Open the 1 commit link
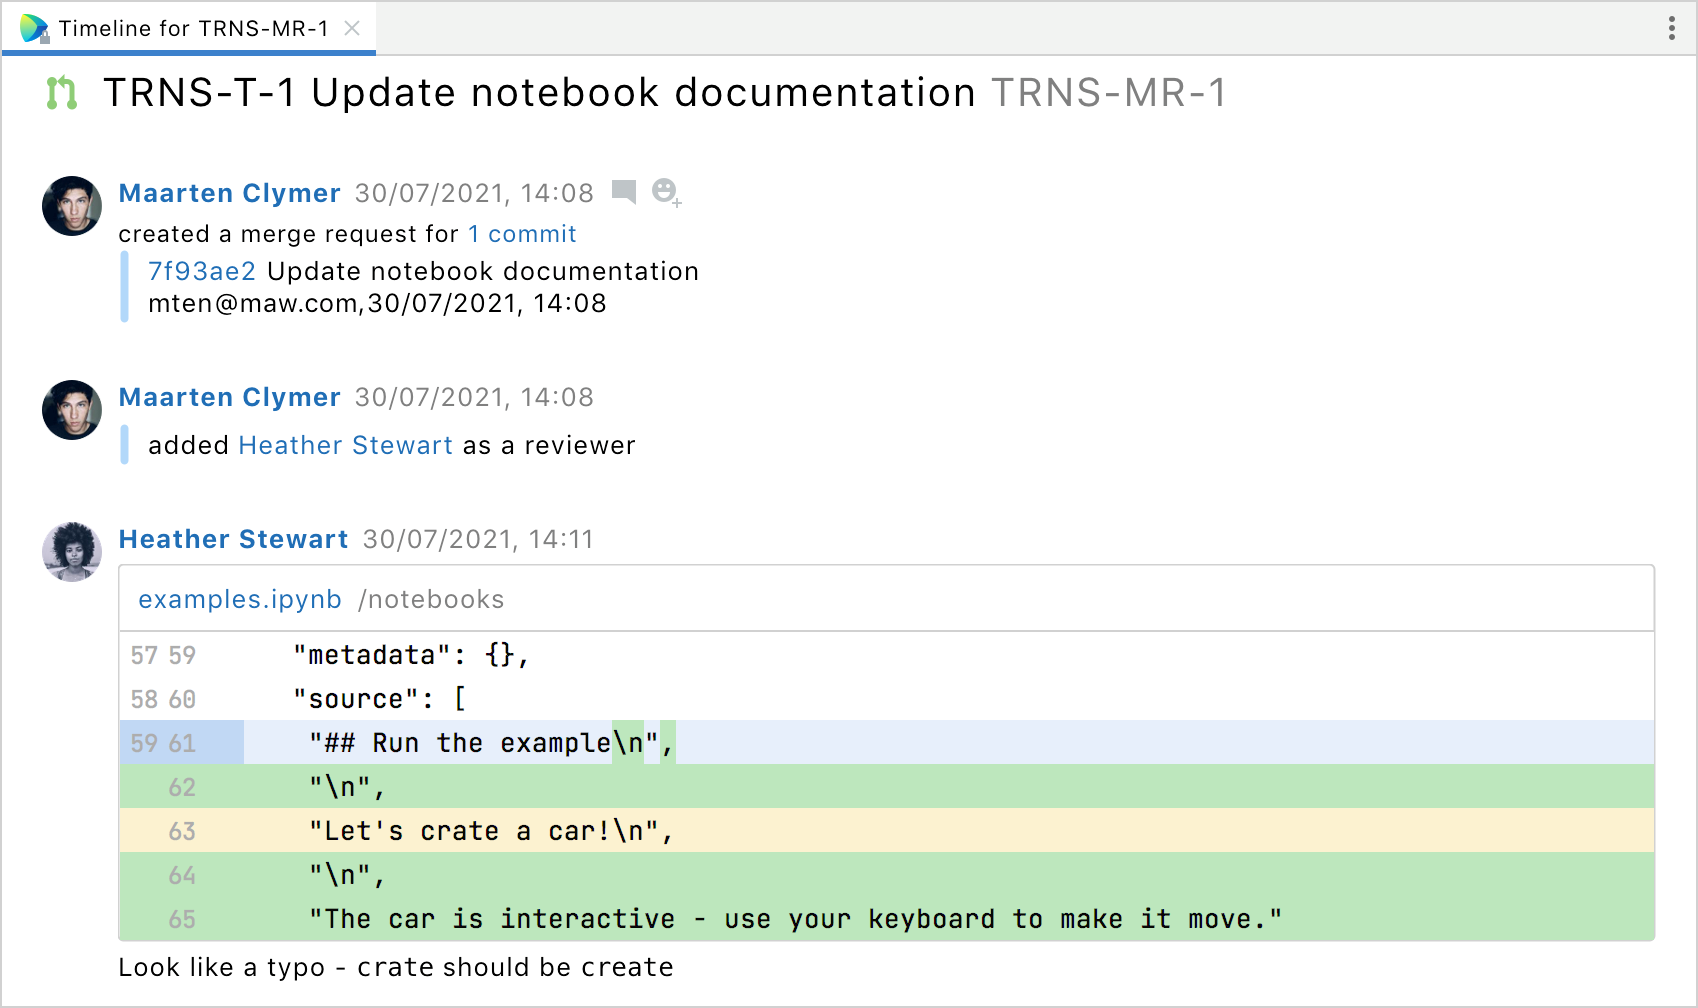Viewport: 1698px width, 1008px height. point(522,234)
